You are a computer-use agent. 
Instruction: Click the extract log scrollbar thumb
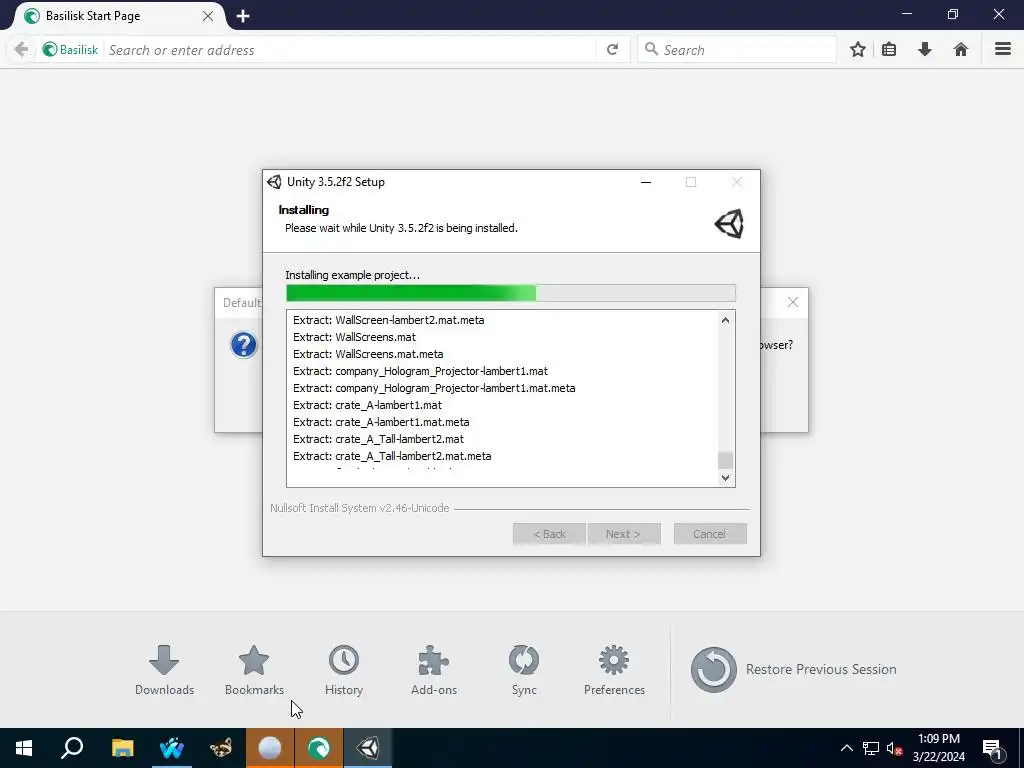click(x=725, y=460)
